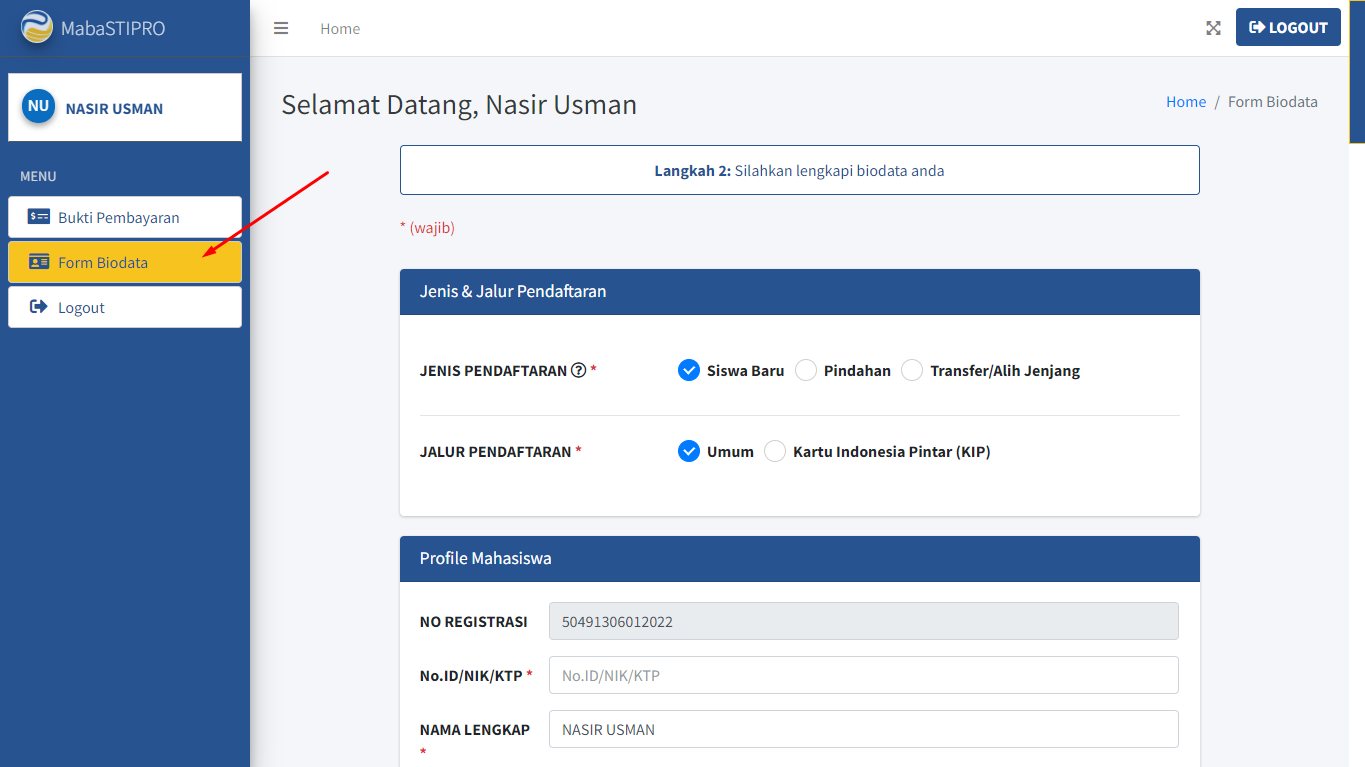Choose Transfer/Alih Jenjang registration type
This screenshot has height=767, width=1365.
[x=912, y=370]
